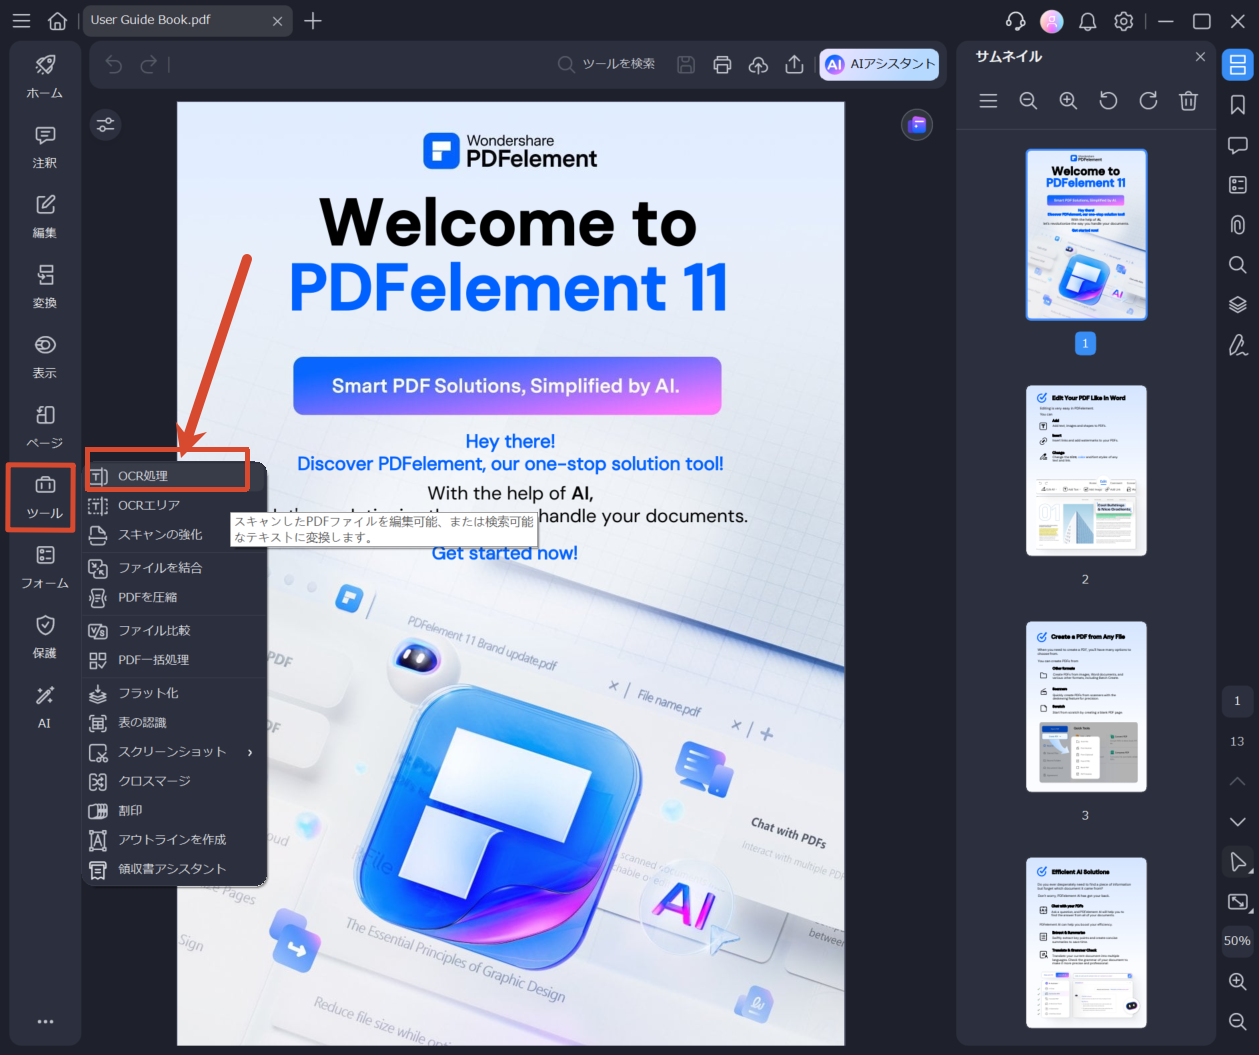Zoom out of the document from the right rail
This screenshot has height=1055, width=1259.
[1237, 1021]
